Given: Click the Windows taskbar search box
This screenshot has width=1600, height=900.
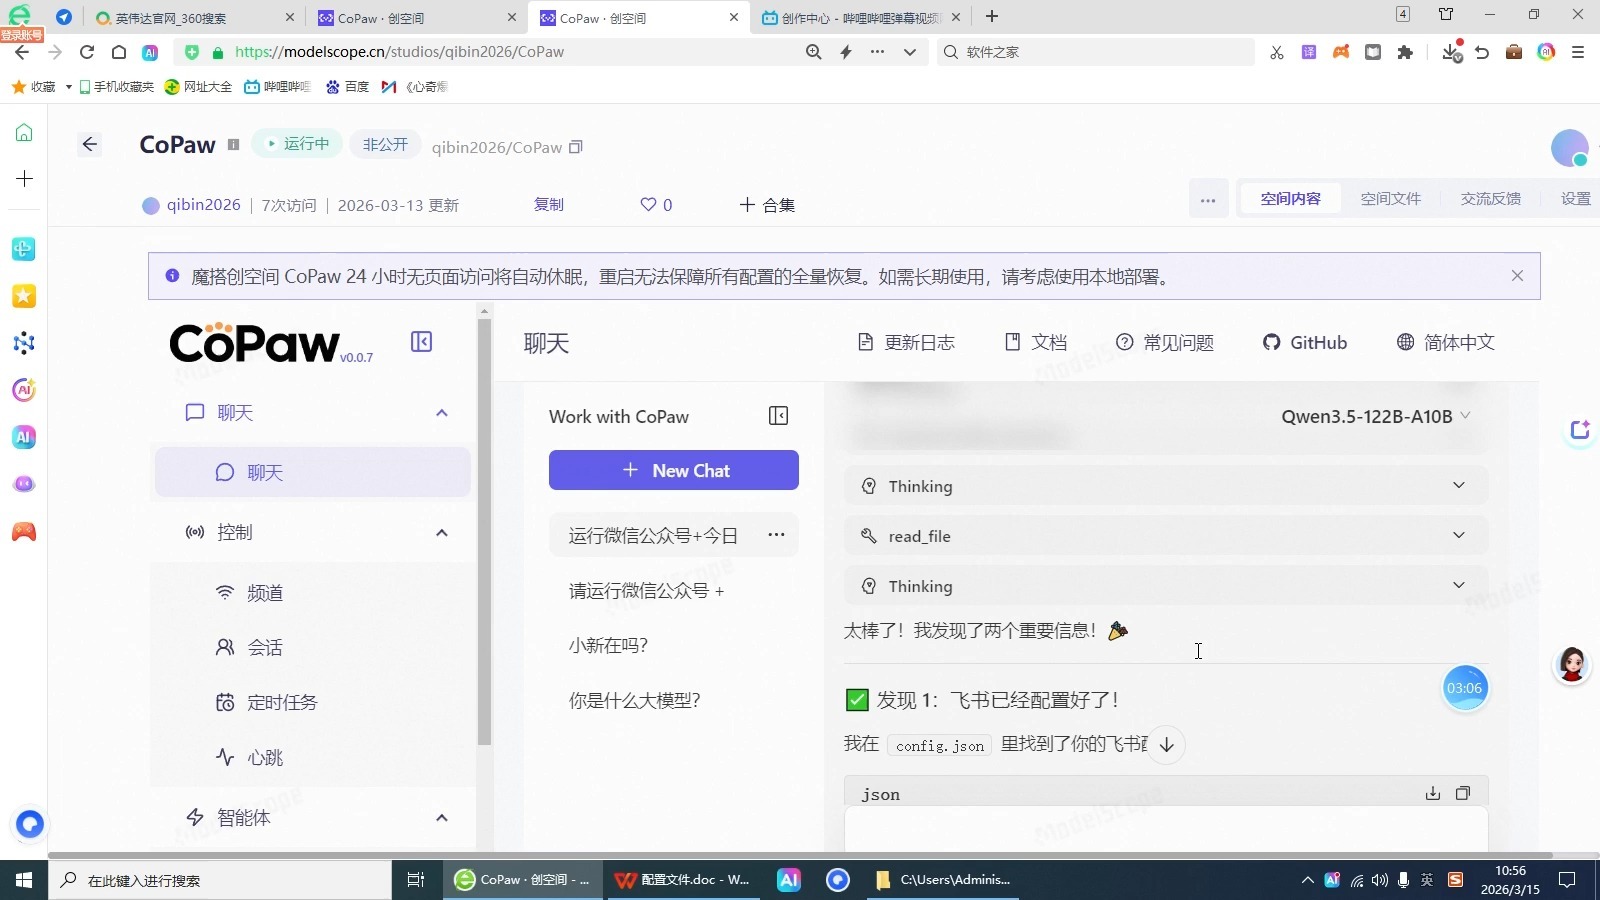Looking at the screenshot, I should pyautogui.click(x=220, y=880).
